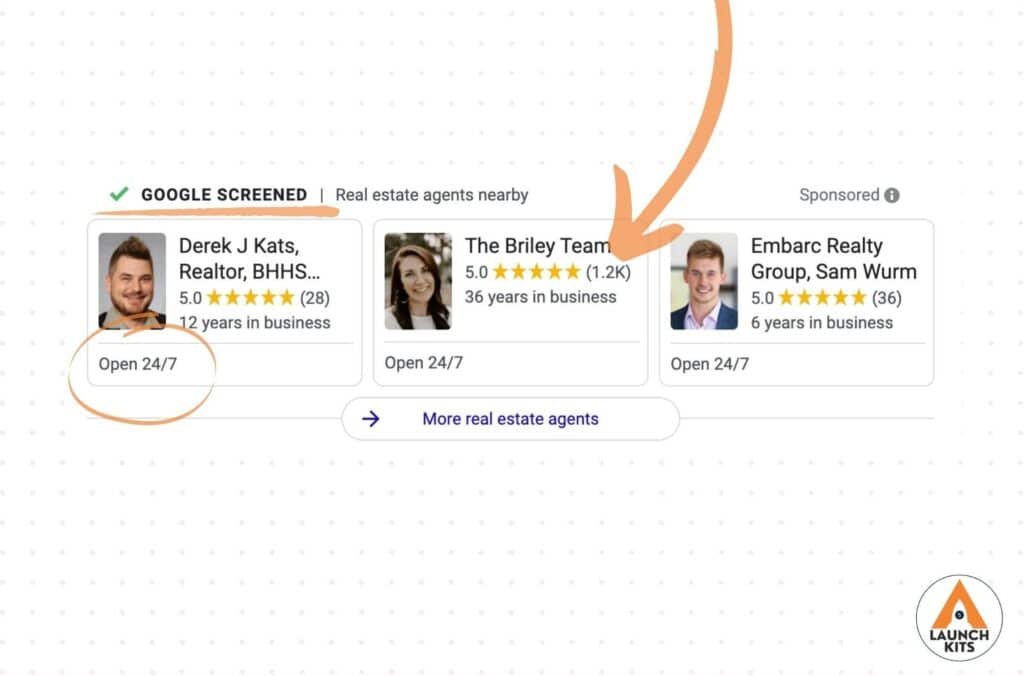Click 6 years in business text
This screenshot has height=676, width=1024.
[822, 323]
